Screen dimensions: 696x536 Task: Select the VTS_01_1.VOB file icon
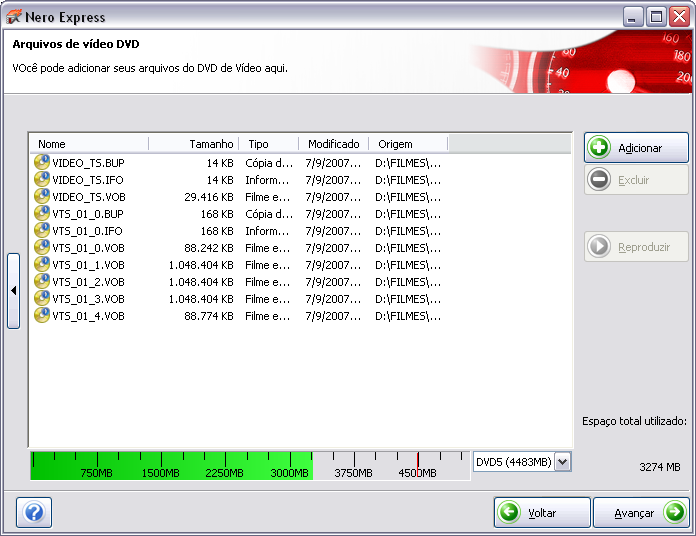pyautogui.click(x=42, y=264)
